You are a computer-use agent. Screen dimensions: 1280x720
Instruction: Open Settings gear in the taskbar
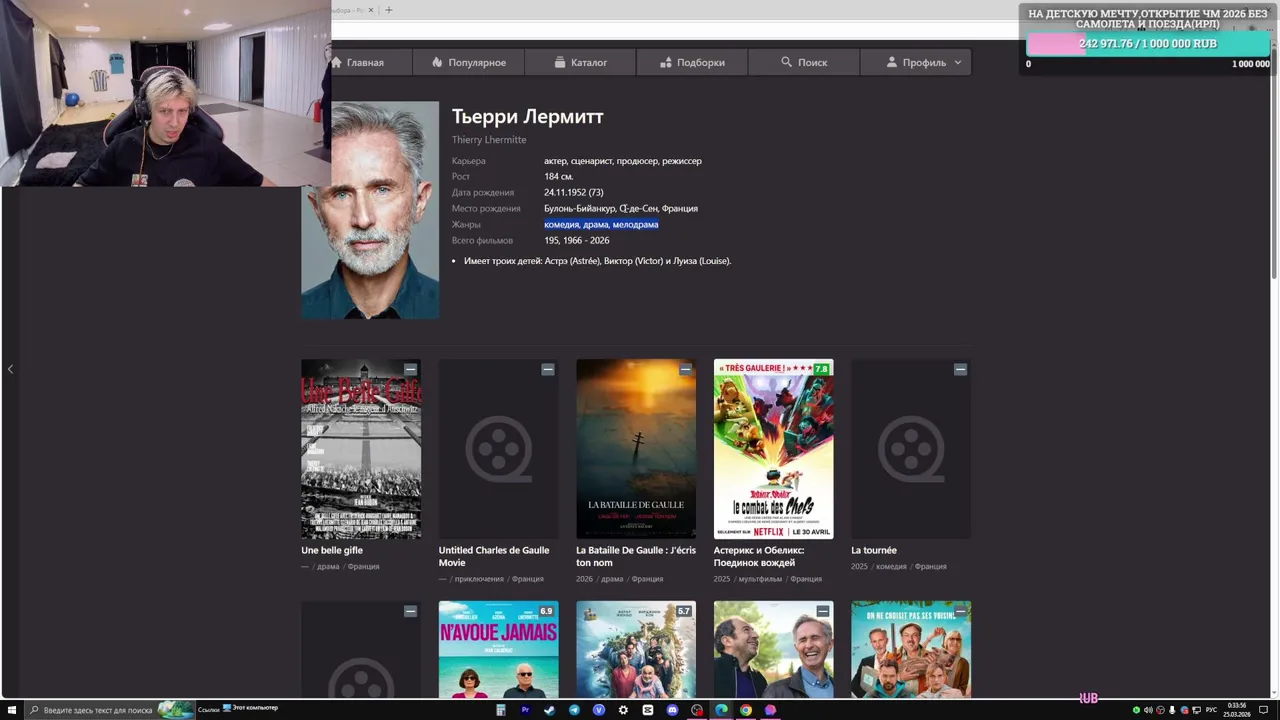[623, 710]
